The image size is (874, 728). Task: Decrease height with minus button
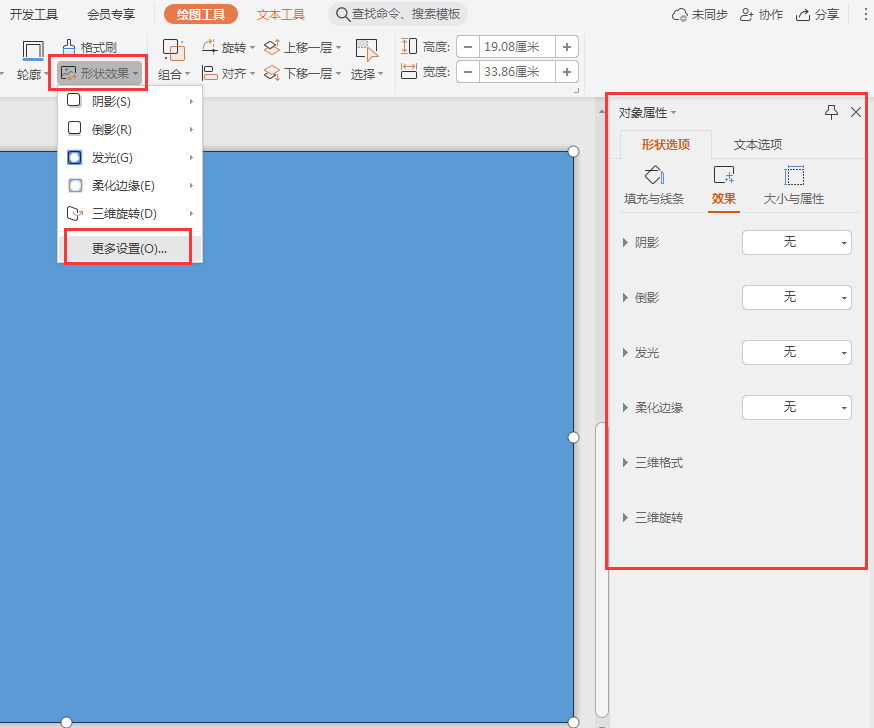[468, 47]
